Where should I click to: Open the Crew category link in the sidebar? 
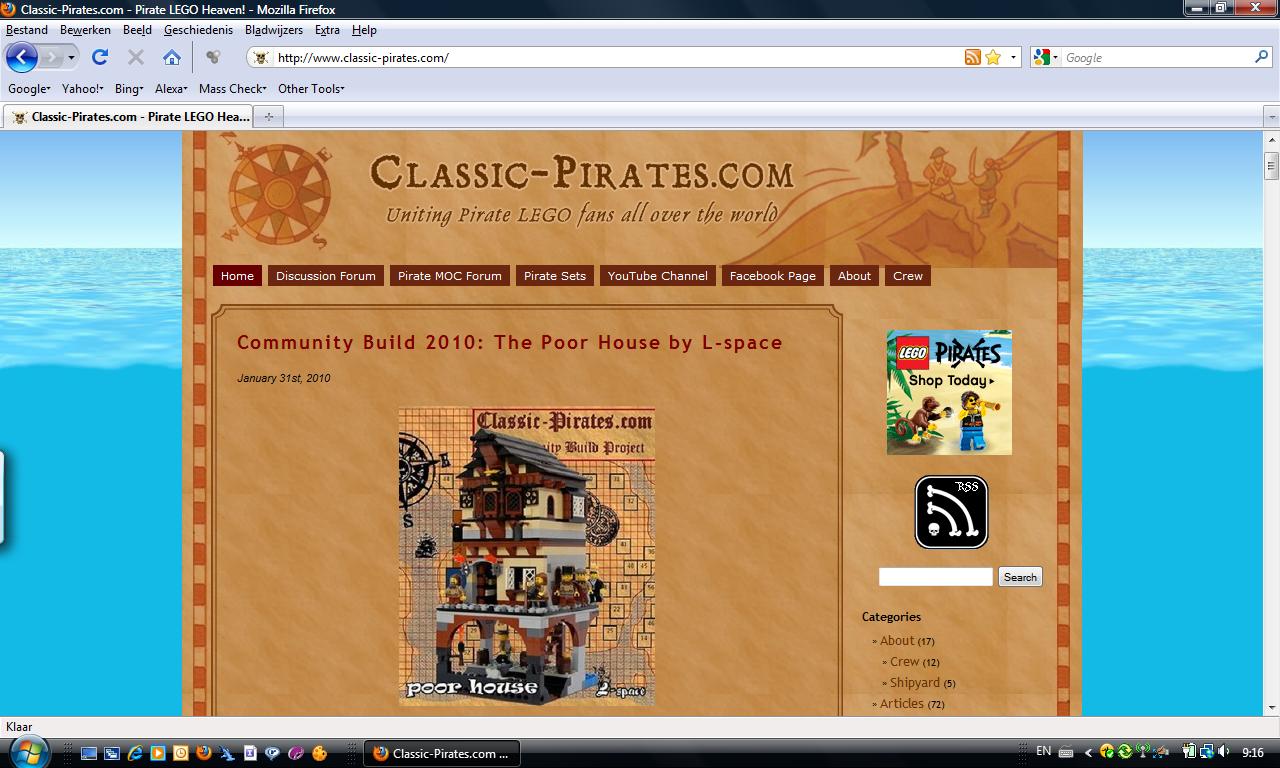[x=904, y=662]
